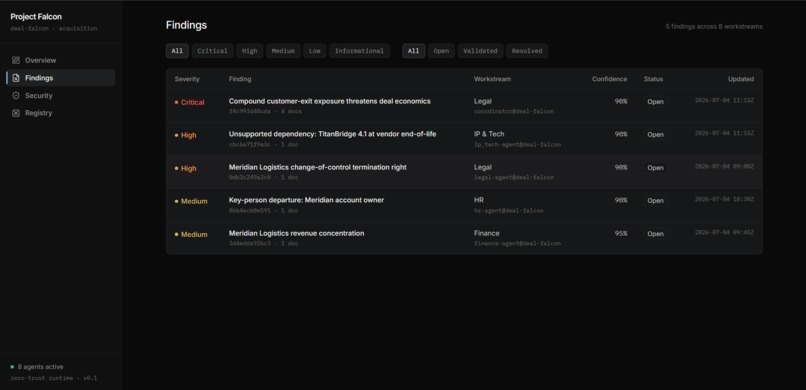Click the 2026-07-04 09:00Z updated timestamp
806x390 pixels.
724,166
